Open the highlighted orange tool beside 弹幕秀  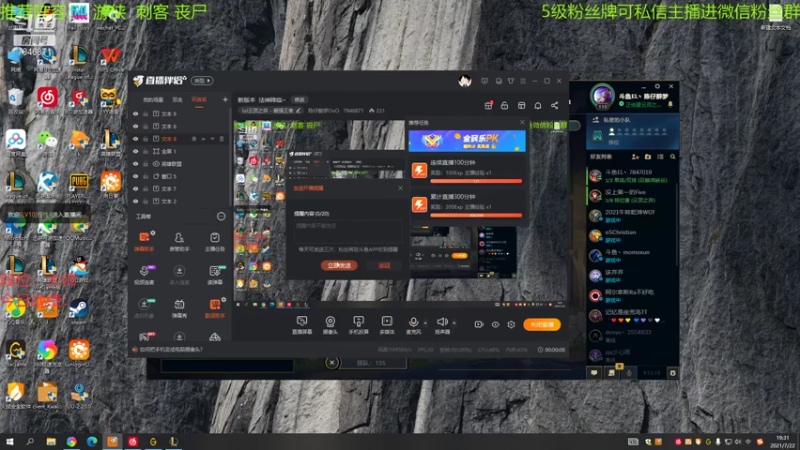(x=215, y=308)
